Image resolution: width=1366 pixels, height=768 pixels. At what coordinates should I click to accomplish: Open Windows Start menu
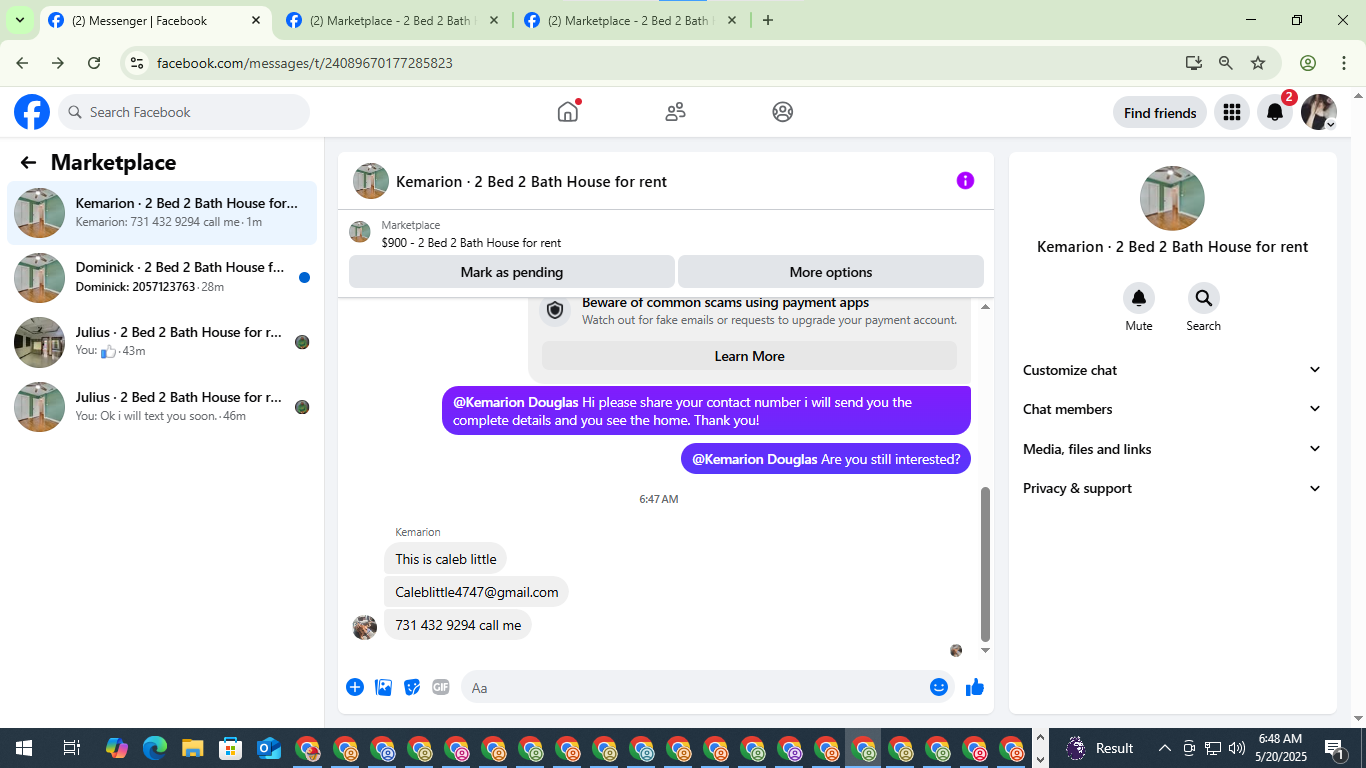(x=24, y=748)
